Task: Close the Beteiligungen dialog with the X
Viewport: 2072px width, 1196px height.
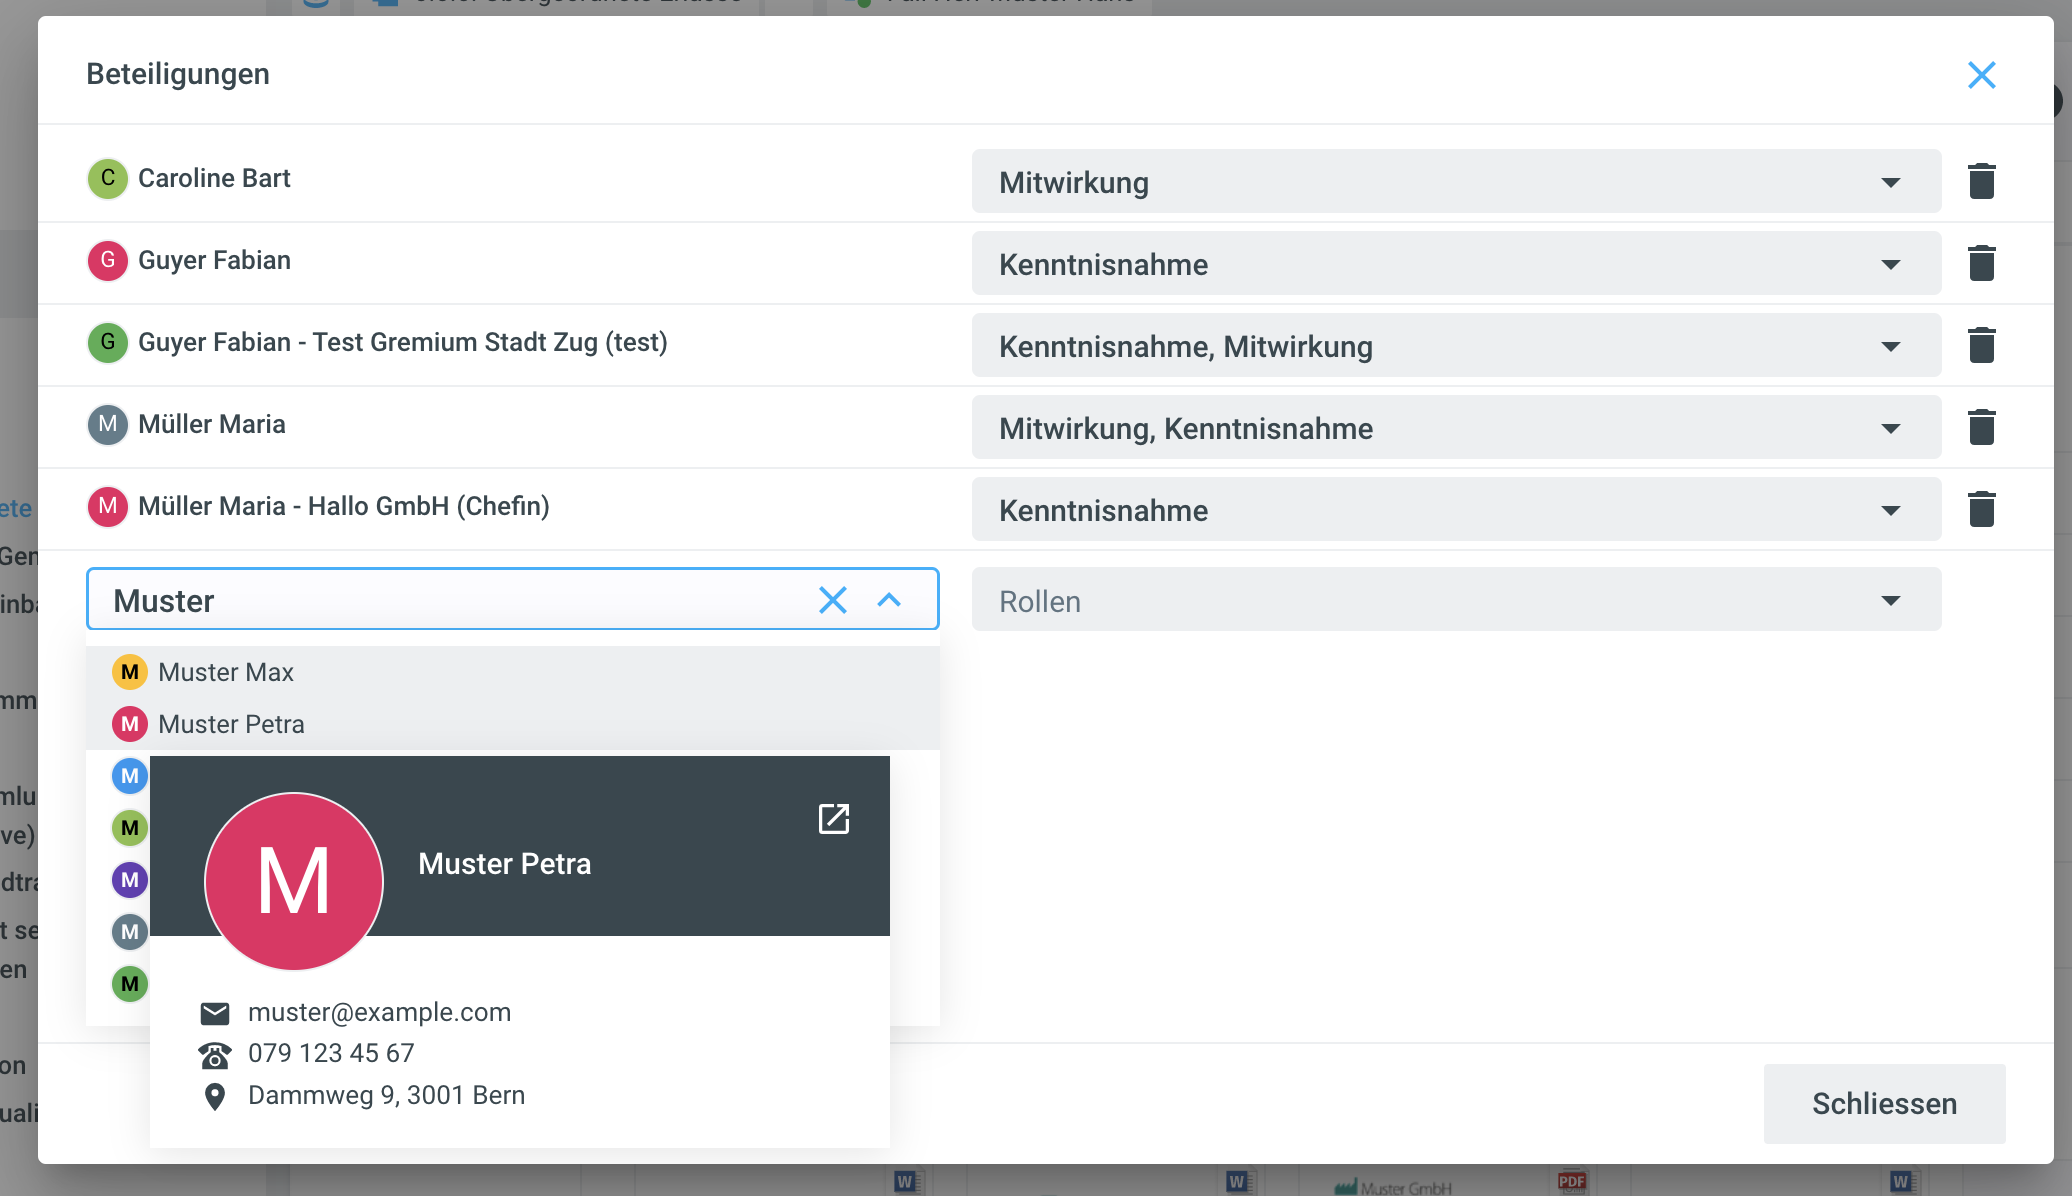Action: [x=1980, y=75]
